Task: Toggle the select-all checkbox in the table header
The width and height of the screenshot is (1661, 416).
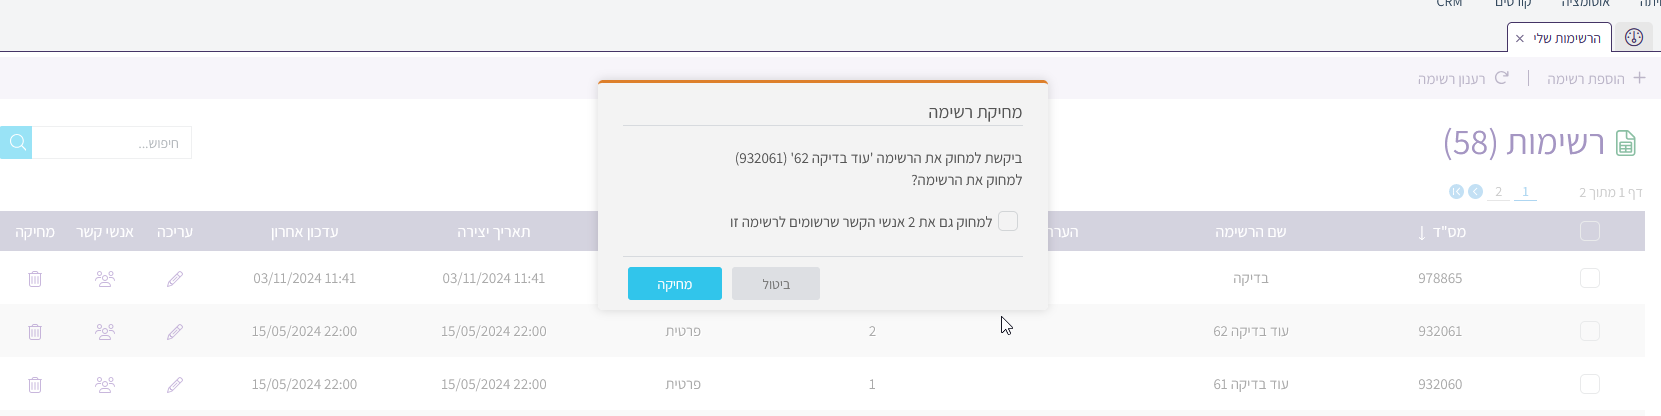Action: tap(1590, 232)
